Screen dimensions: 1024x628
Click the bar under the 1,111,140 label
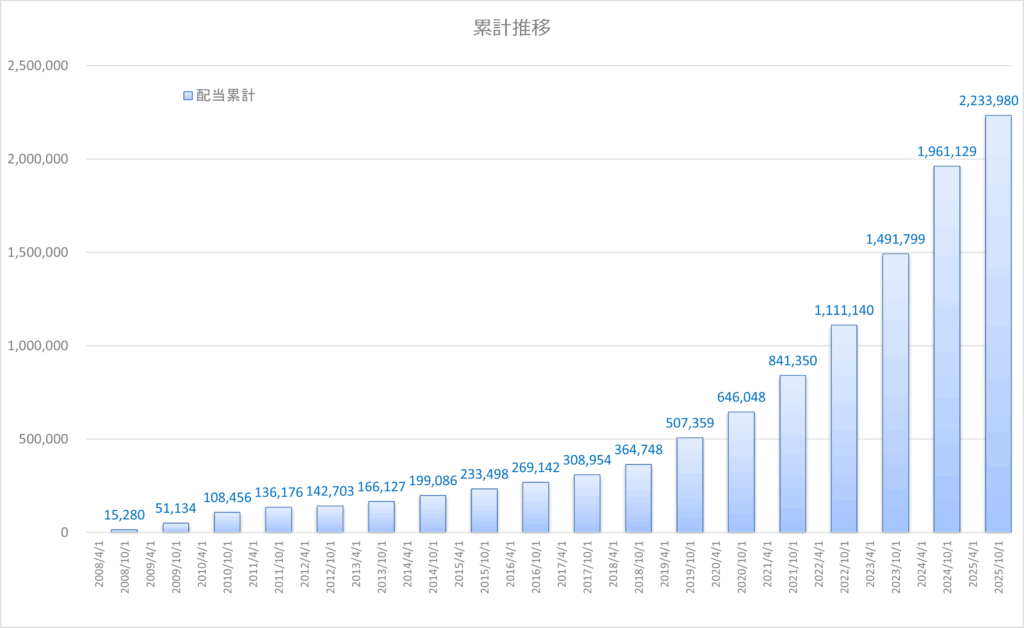coord(843,430)
